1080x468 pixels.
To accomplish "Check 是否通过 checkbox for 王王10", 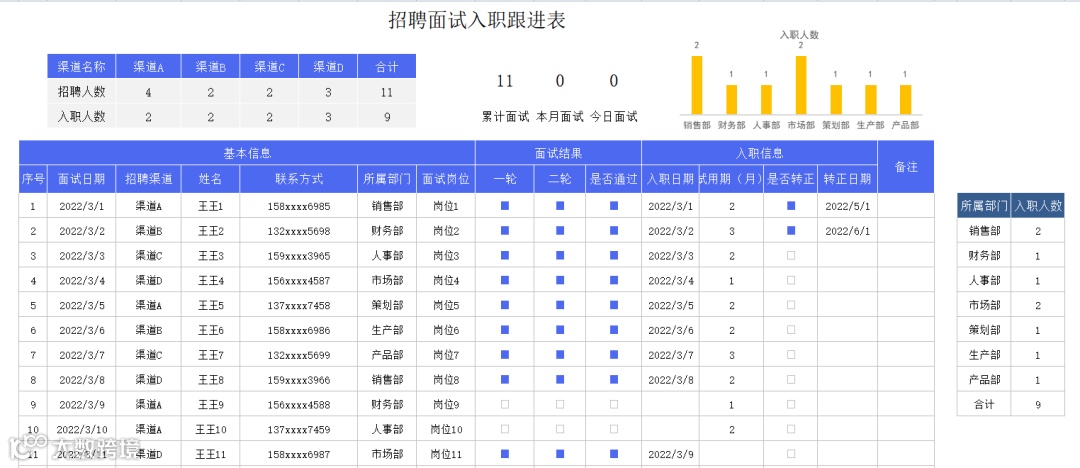I will click(614, 429).
